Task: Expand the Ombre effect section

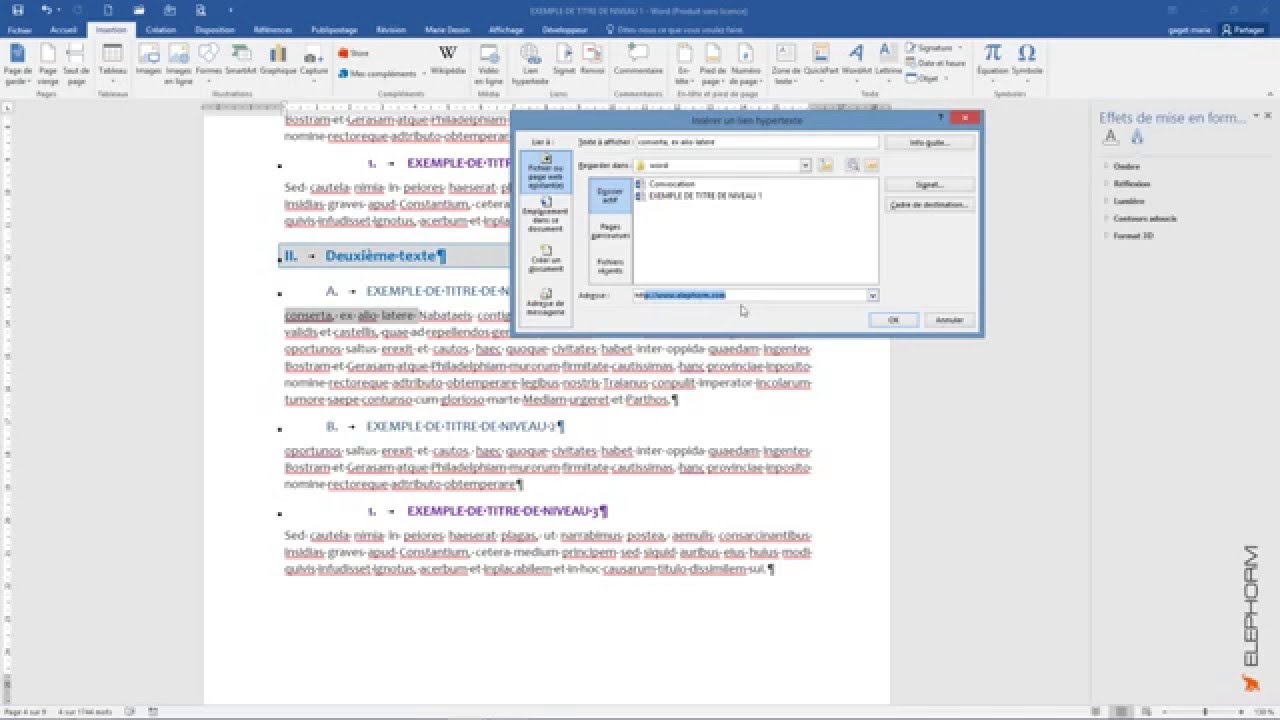Action: 1126,166
